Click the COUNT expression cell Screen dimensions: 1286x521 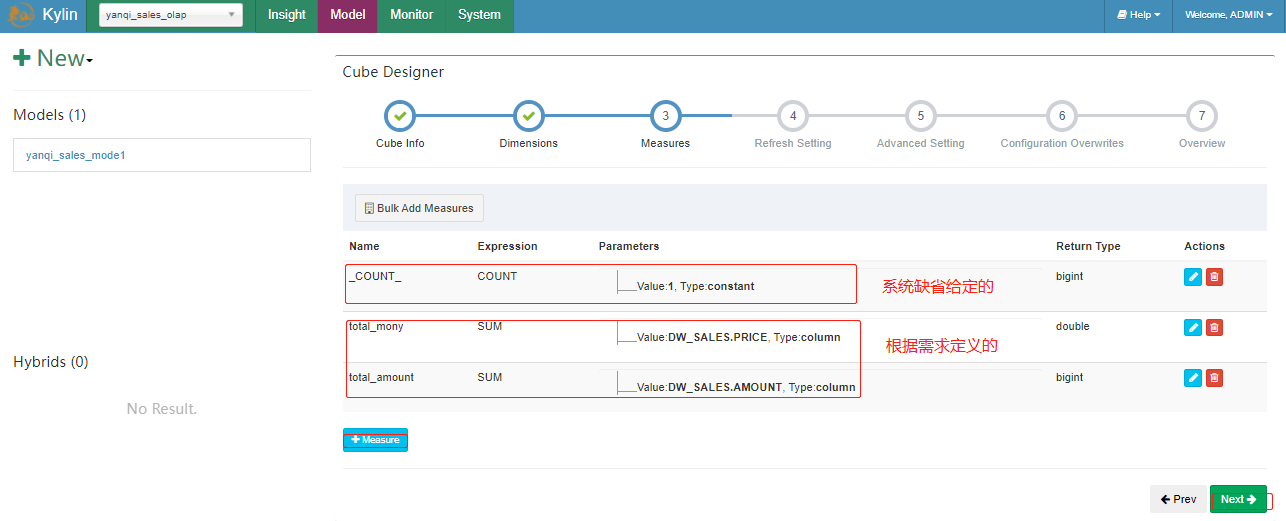pyautogui.click(x=497, y=276)
